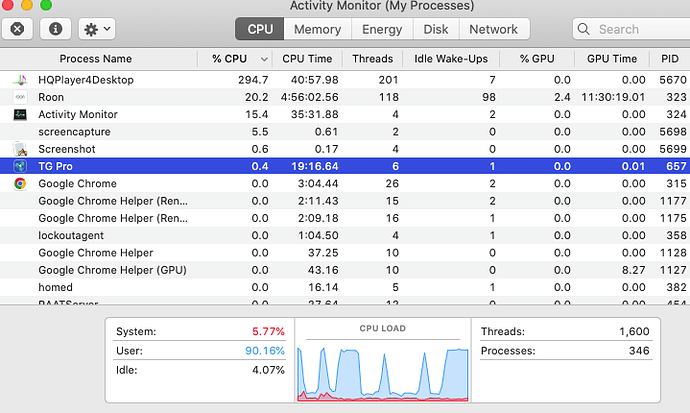Open the process Info inspector button
690x413 pixels.
coord(55,29)
